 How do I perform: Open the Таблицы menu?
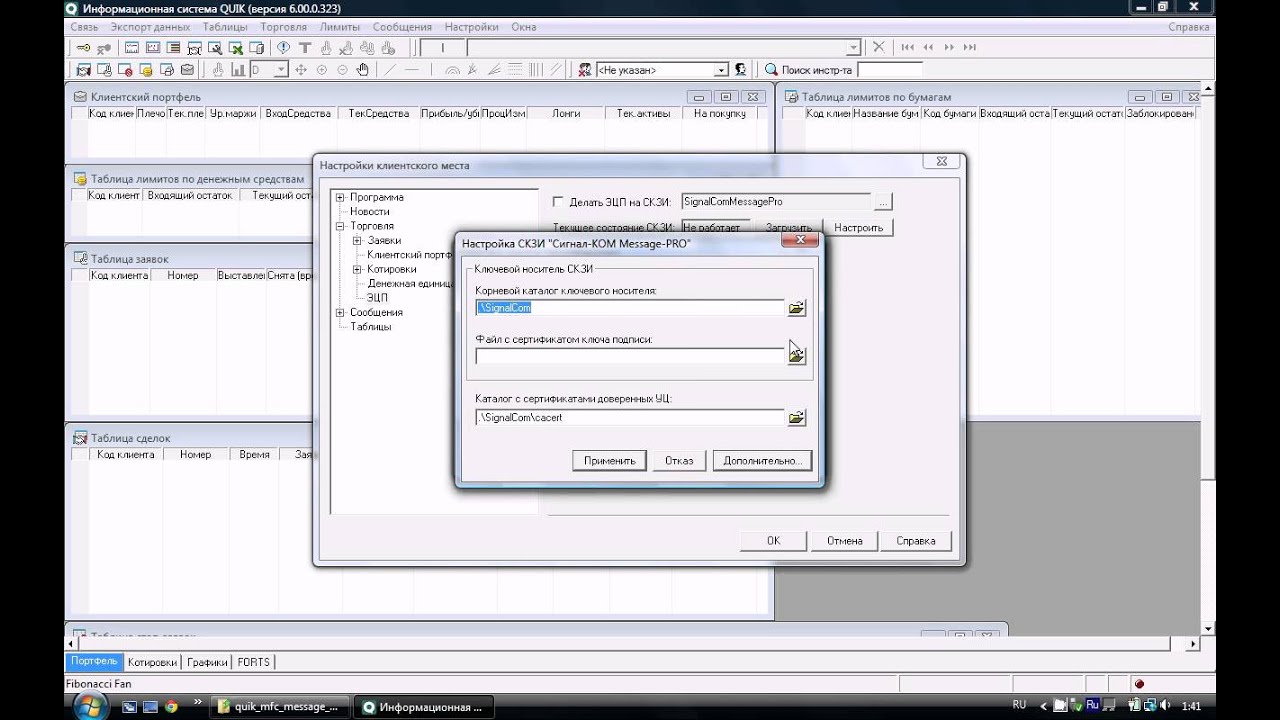[225, 27]
